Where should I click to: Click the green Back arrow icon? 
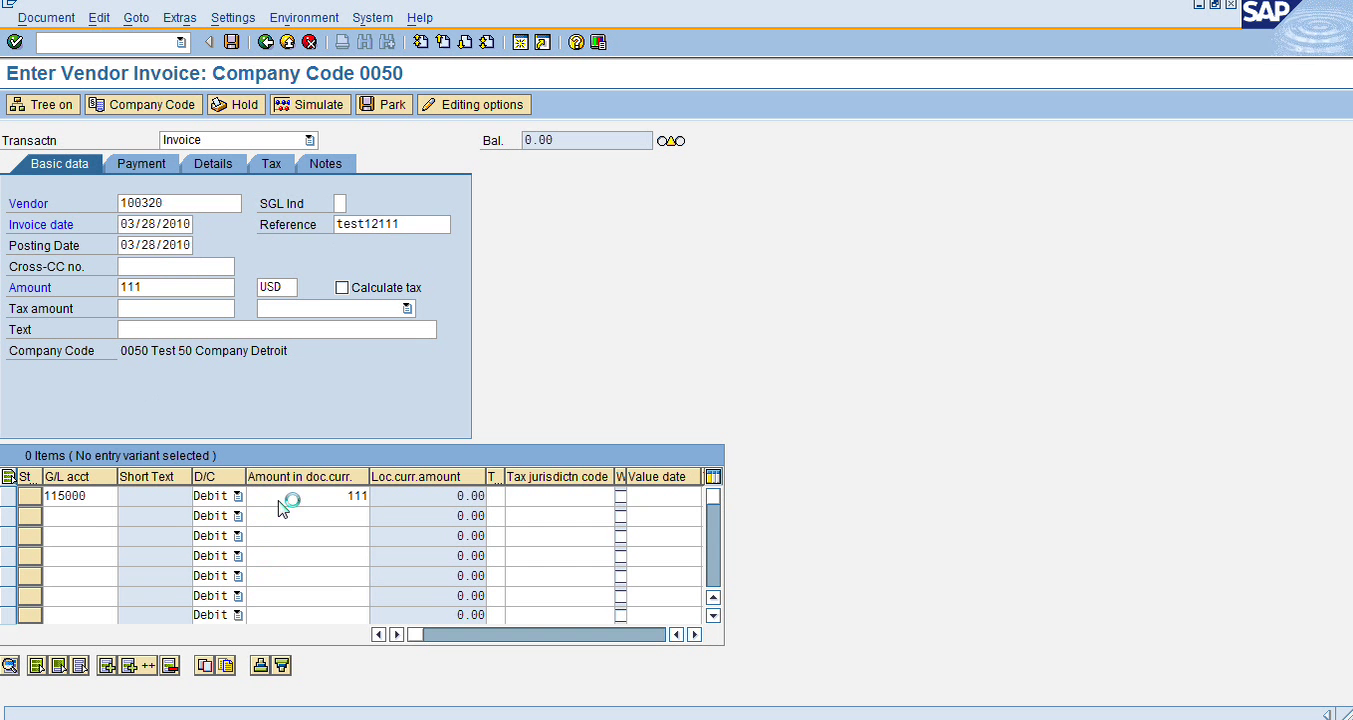(265, 42)
